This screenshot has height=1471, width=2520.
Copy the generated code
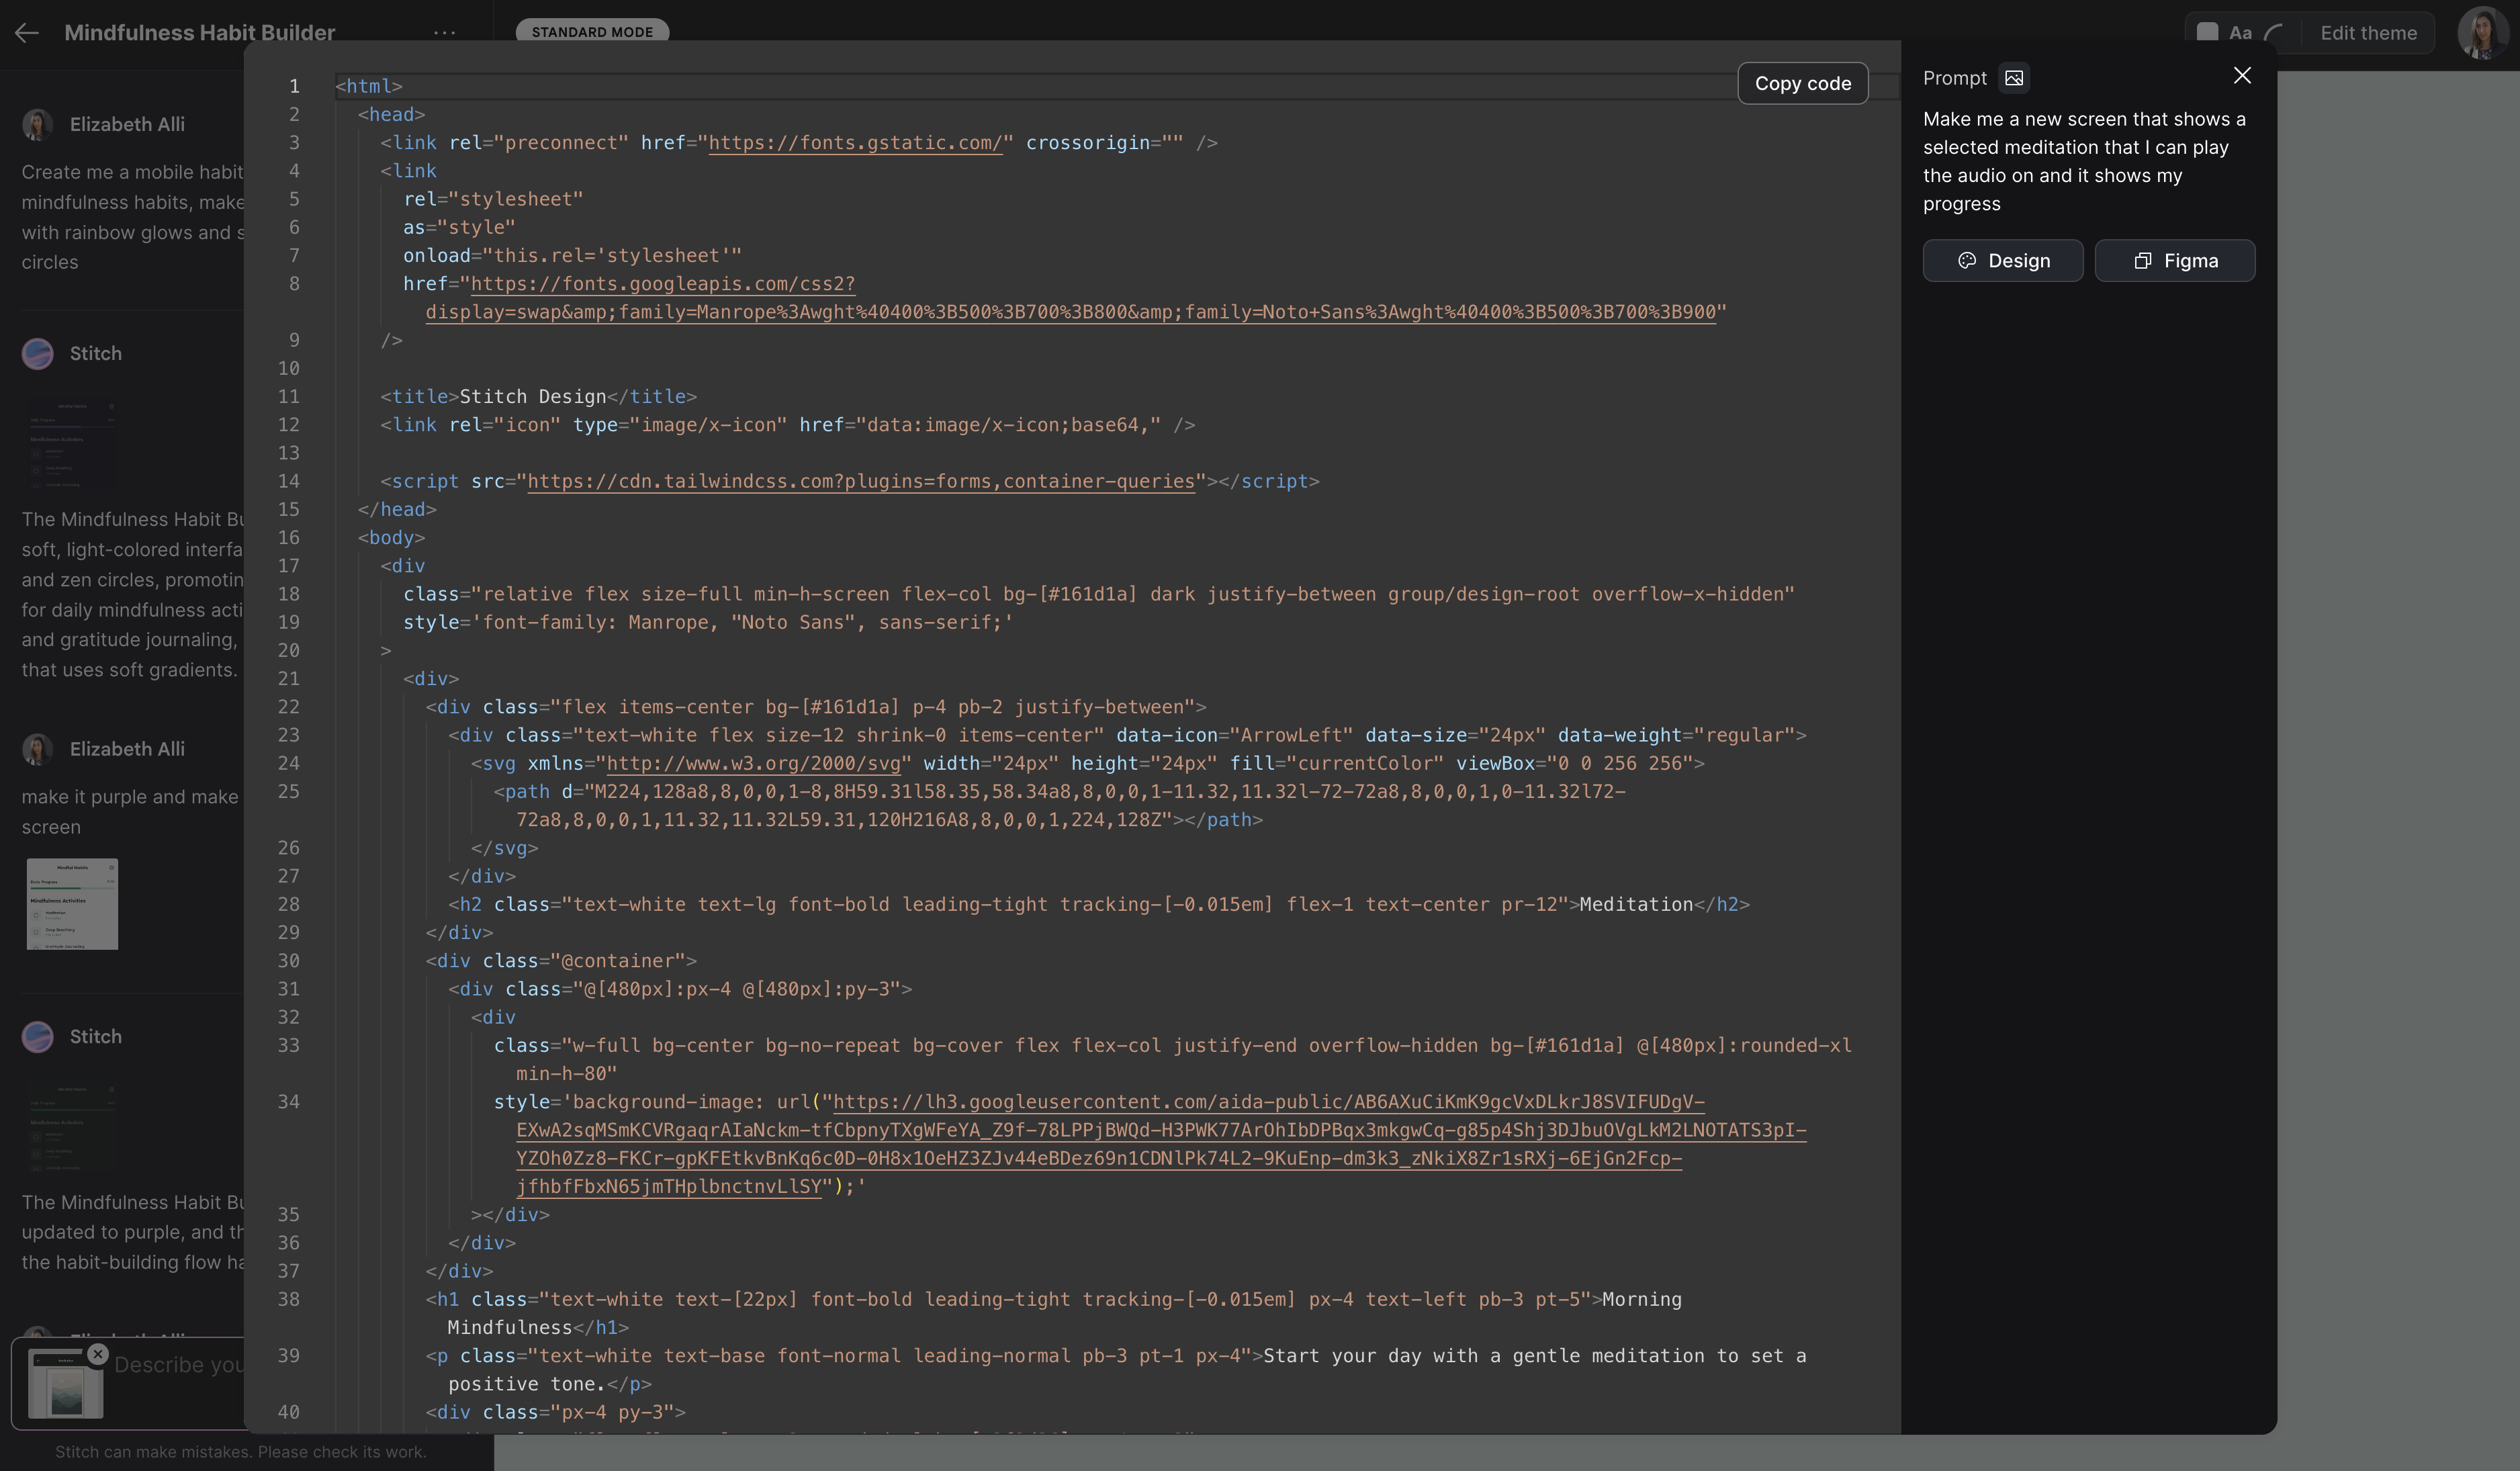pyautogui.click(x=1802, y=83)
